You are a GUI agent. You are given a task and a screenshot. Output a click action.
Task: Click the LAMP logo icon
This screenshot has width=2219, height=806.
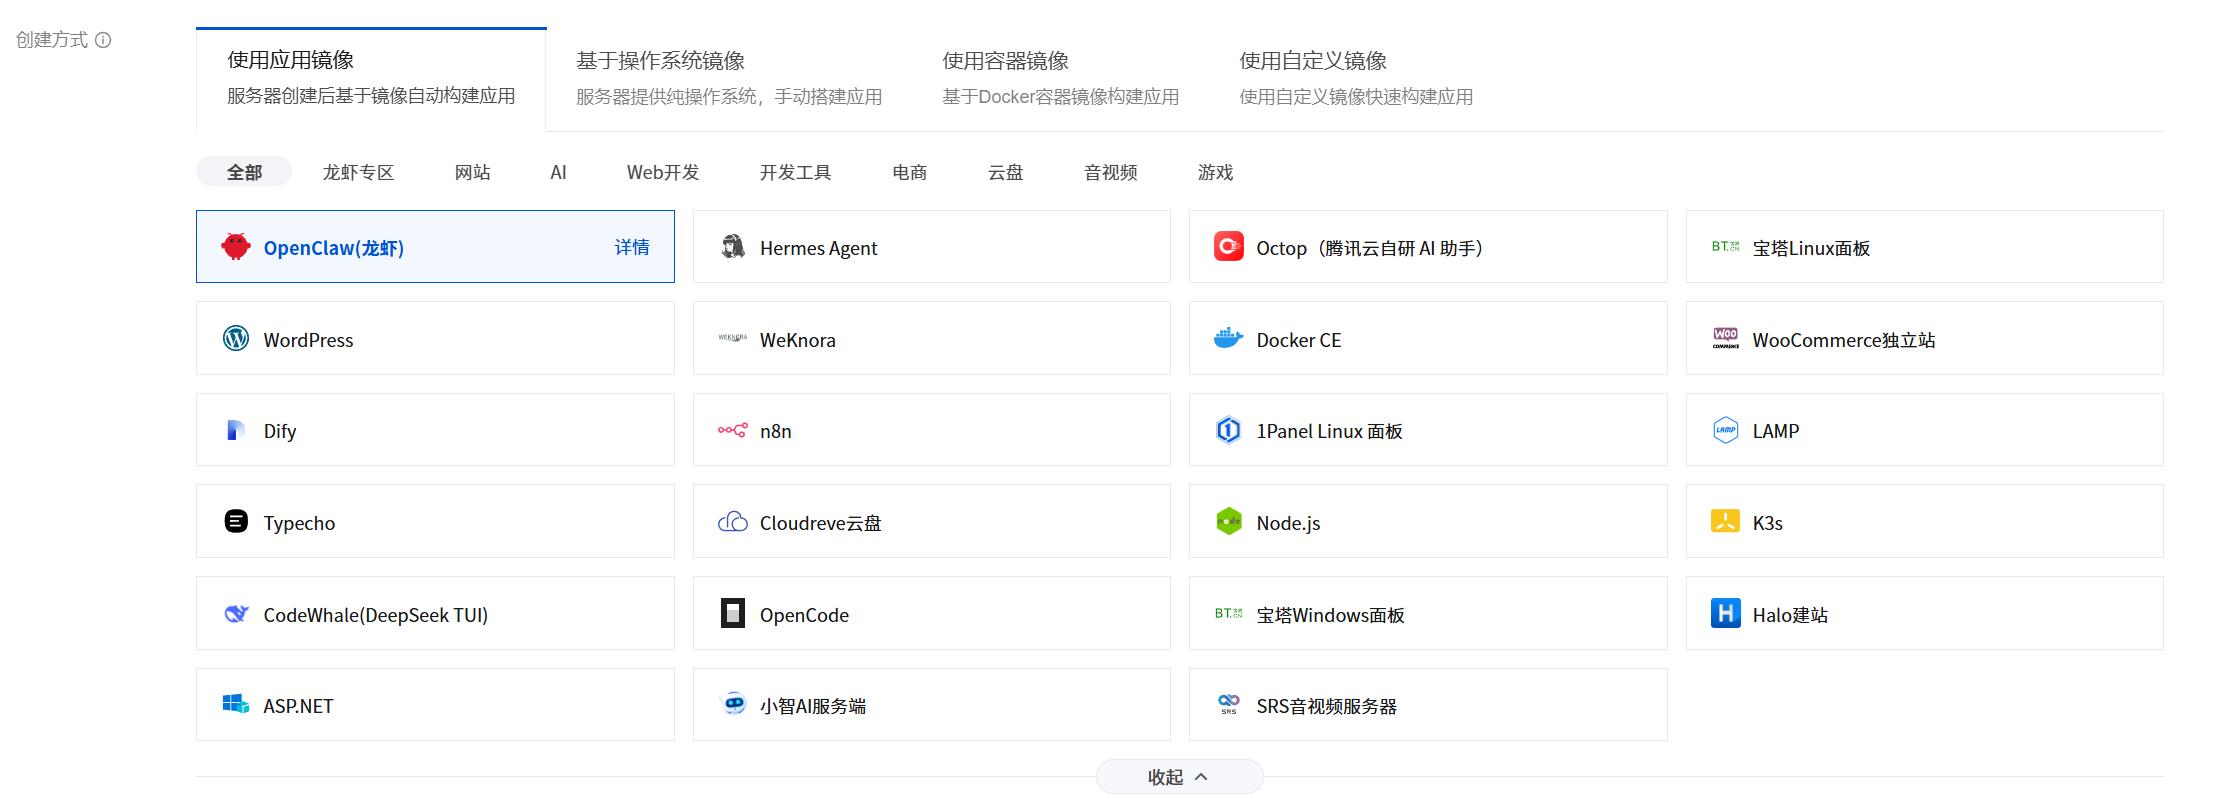click(1725, 430)
